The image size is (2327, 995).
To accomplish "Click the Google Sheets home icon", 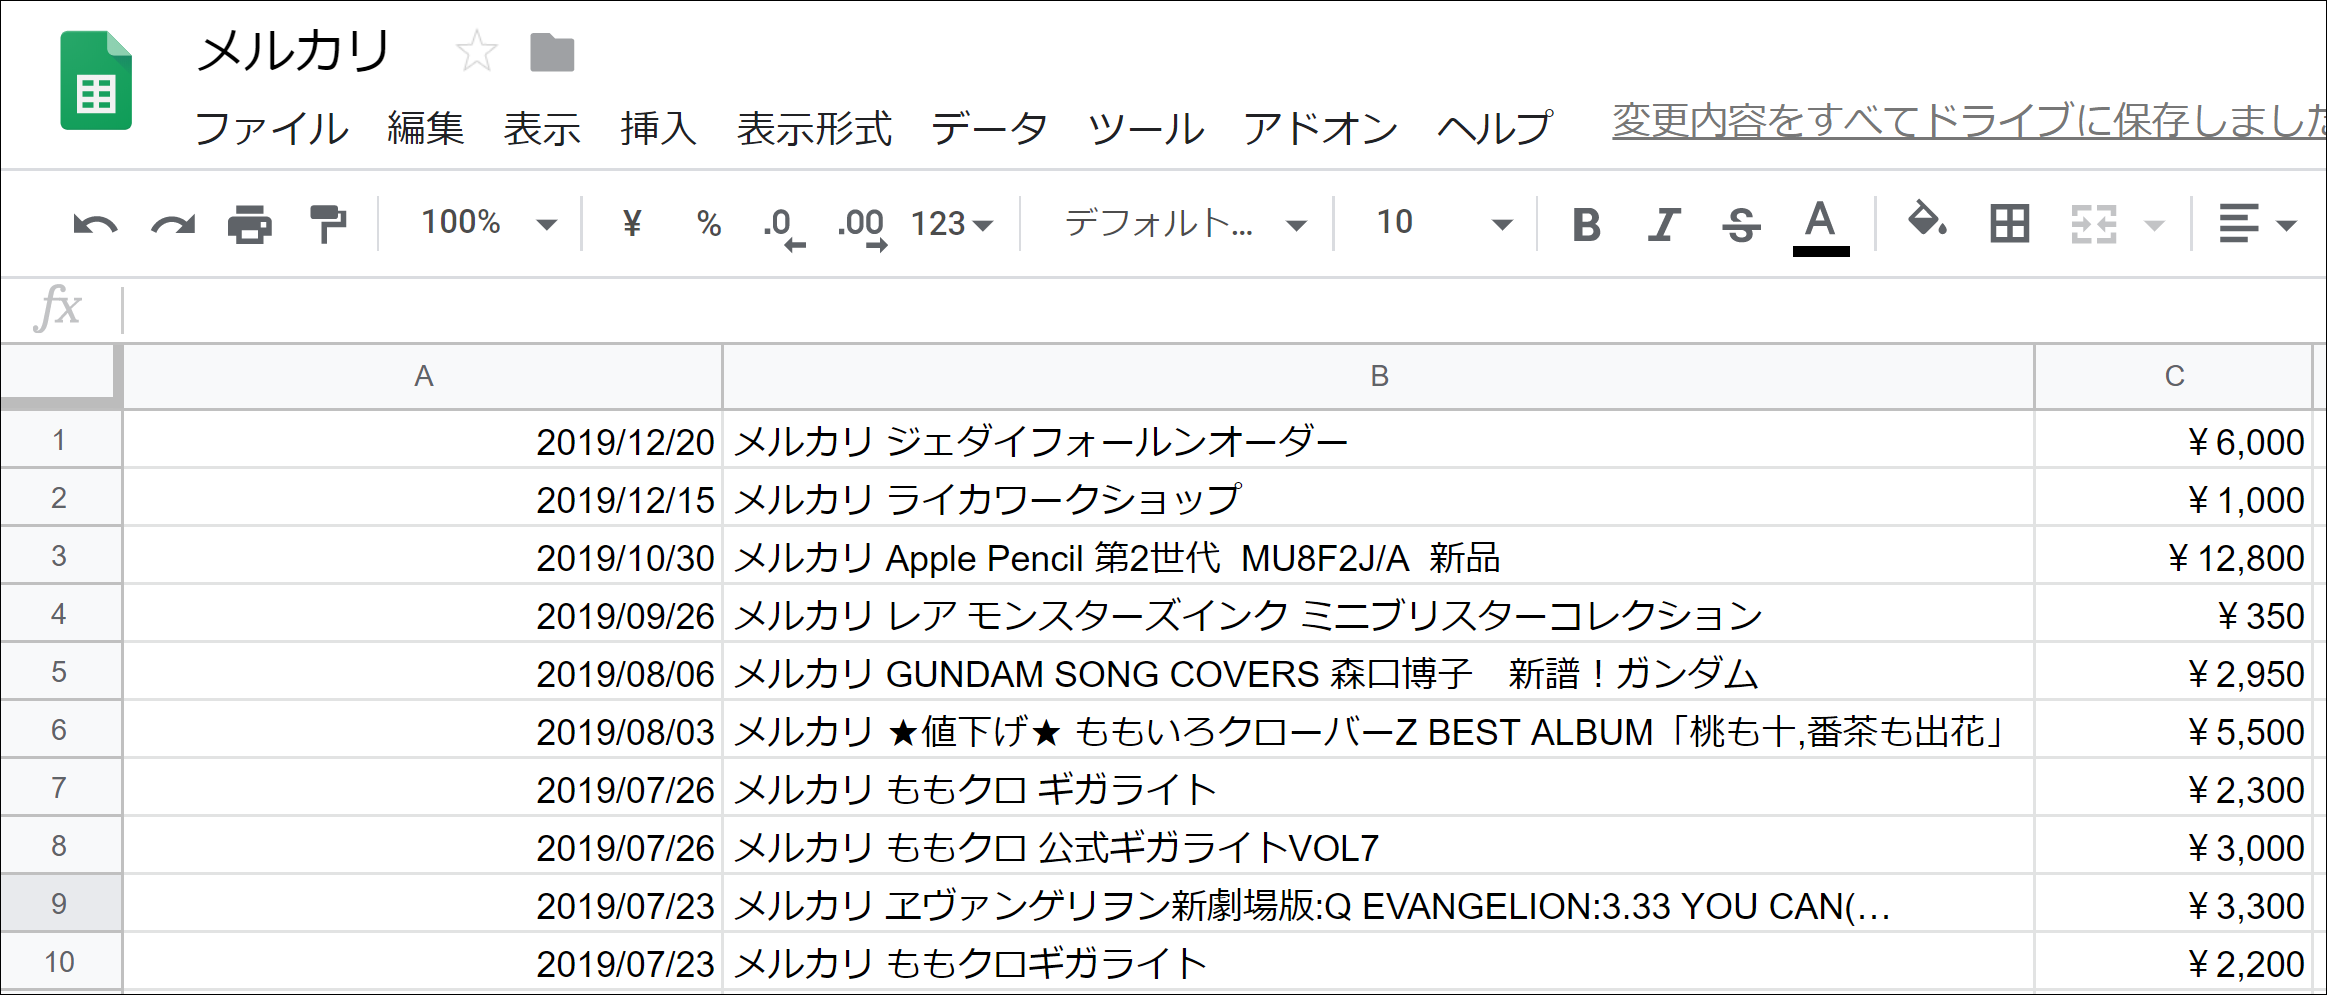I will pyautogui.click(x=96, y=81).
